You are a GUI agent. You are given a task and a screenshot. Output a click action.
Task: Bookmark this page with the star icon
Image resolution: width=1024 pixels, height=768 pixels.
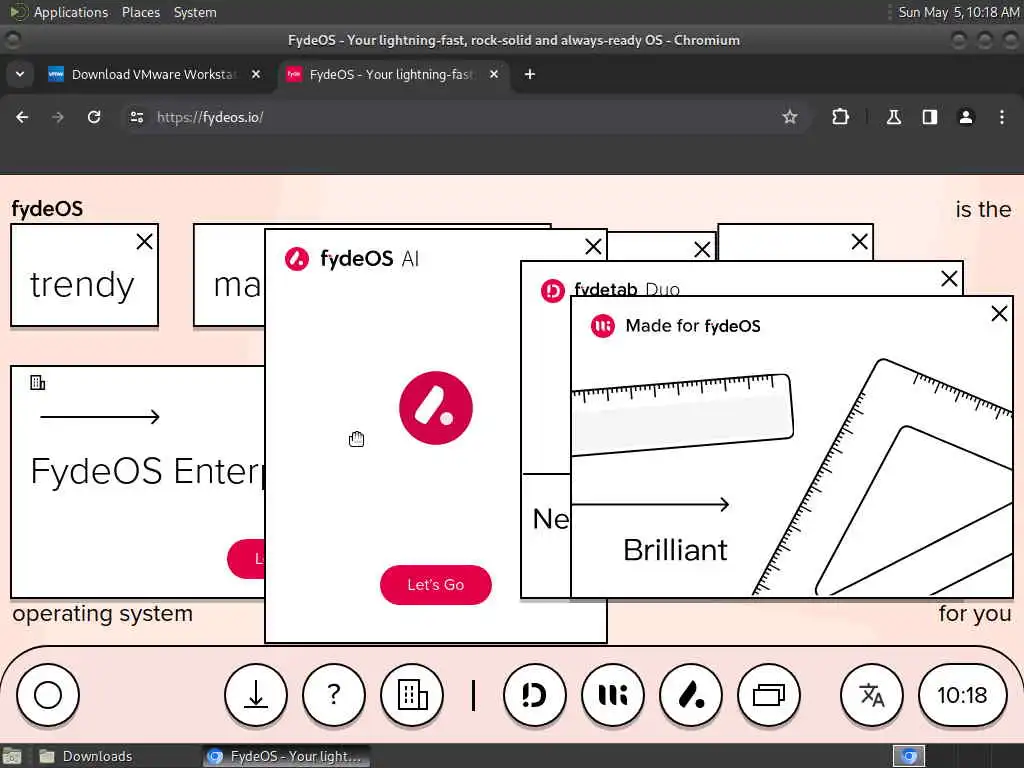(790, 117)
